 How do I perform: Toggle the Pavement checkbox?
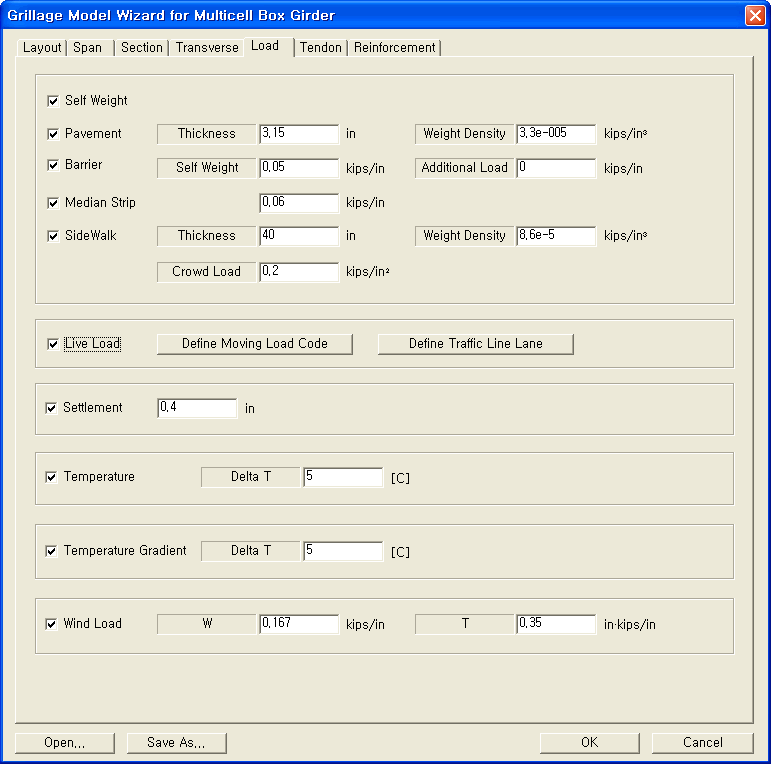tap(53, 134)
